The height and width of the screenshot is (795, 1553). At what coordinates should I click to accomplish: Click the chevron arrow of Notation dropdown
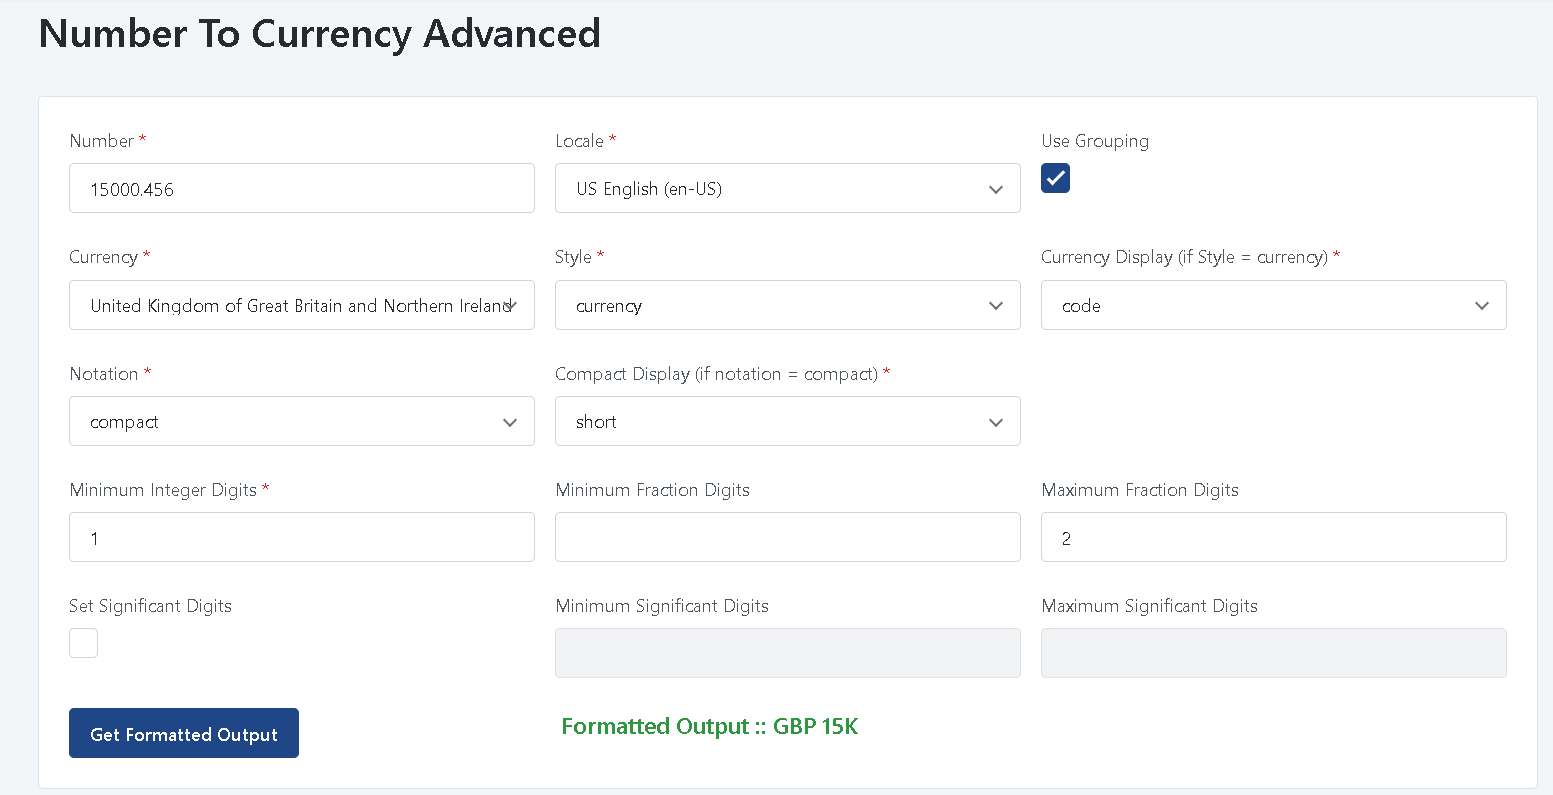510,423
